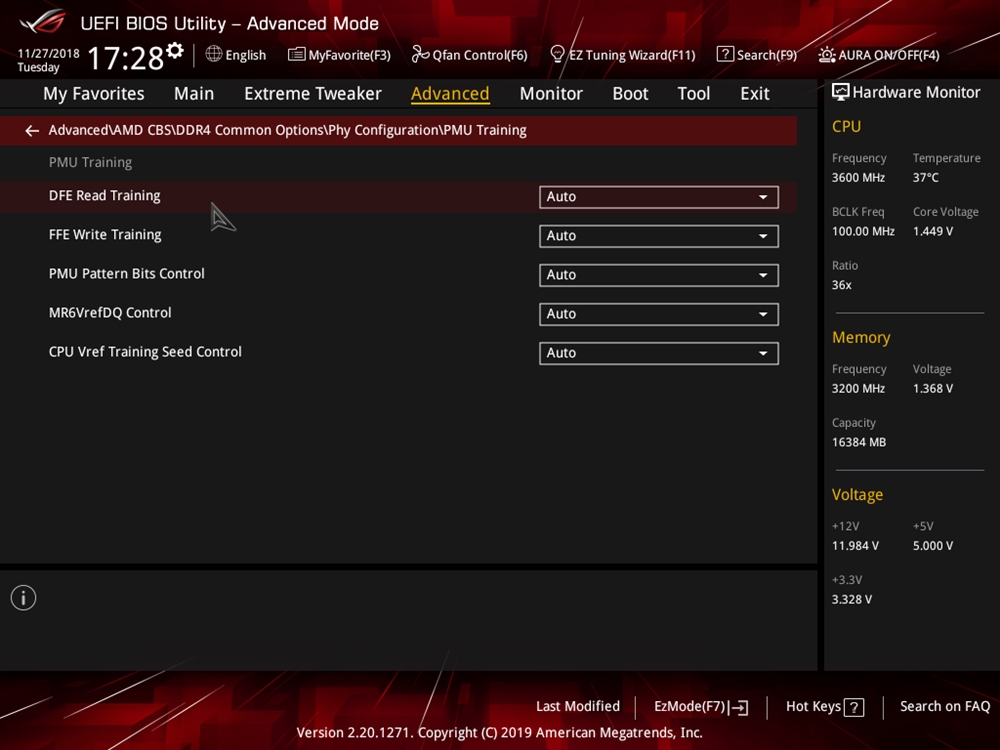Open PMU Pattern Bits Control dropdown
This screenshot has height=750, width=1000.
[x=659, y=275]
